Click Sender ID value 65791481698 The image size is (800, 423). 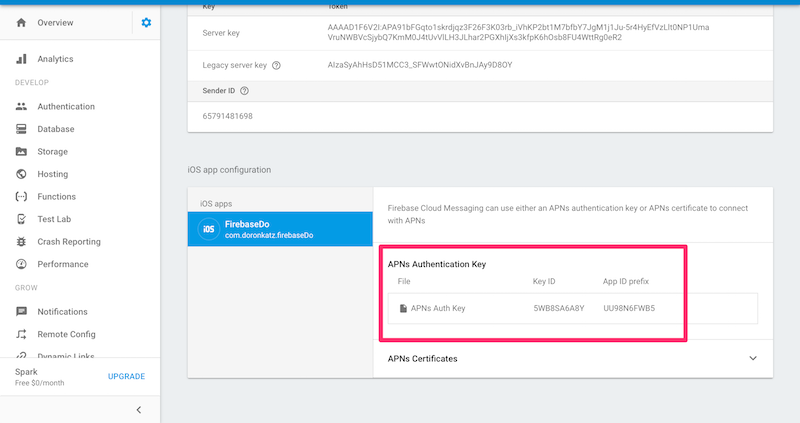point(228,116)
